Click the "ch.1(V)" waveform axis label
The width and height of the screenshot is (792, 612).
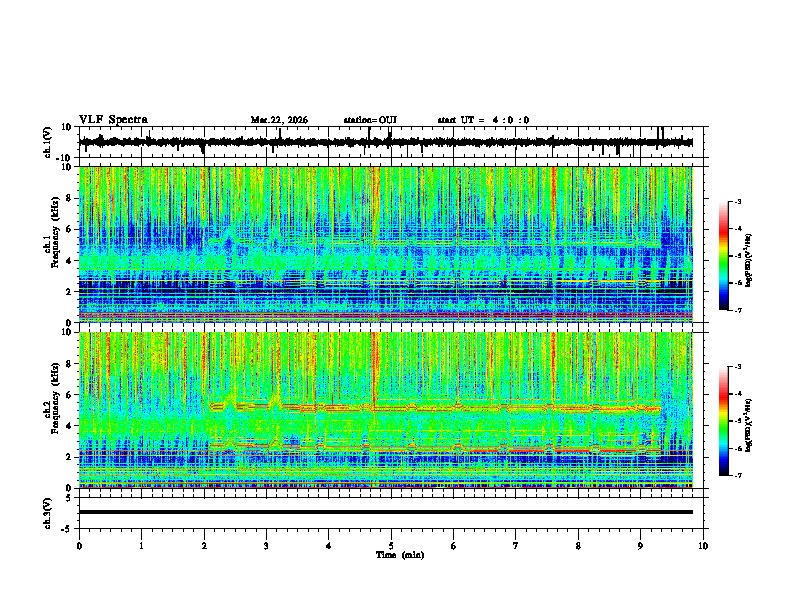coord(48,142)
